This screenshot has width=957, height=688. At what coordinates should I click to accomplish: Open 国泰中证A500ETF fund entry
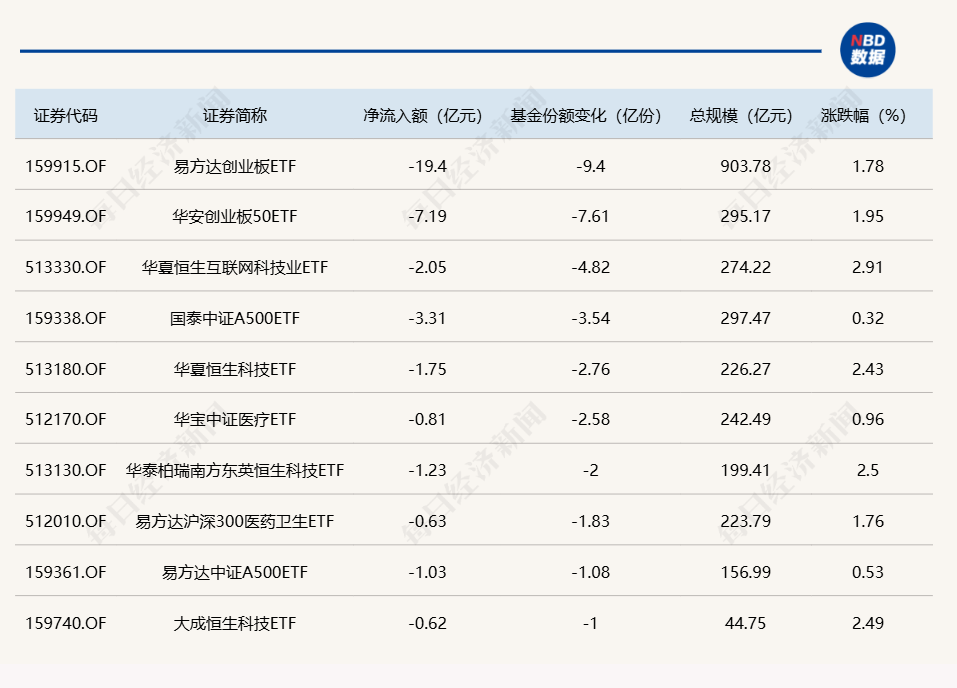coord(235,319)
